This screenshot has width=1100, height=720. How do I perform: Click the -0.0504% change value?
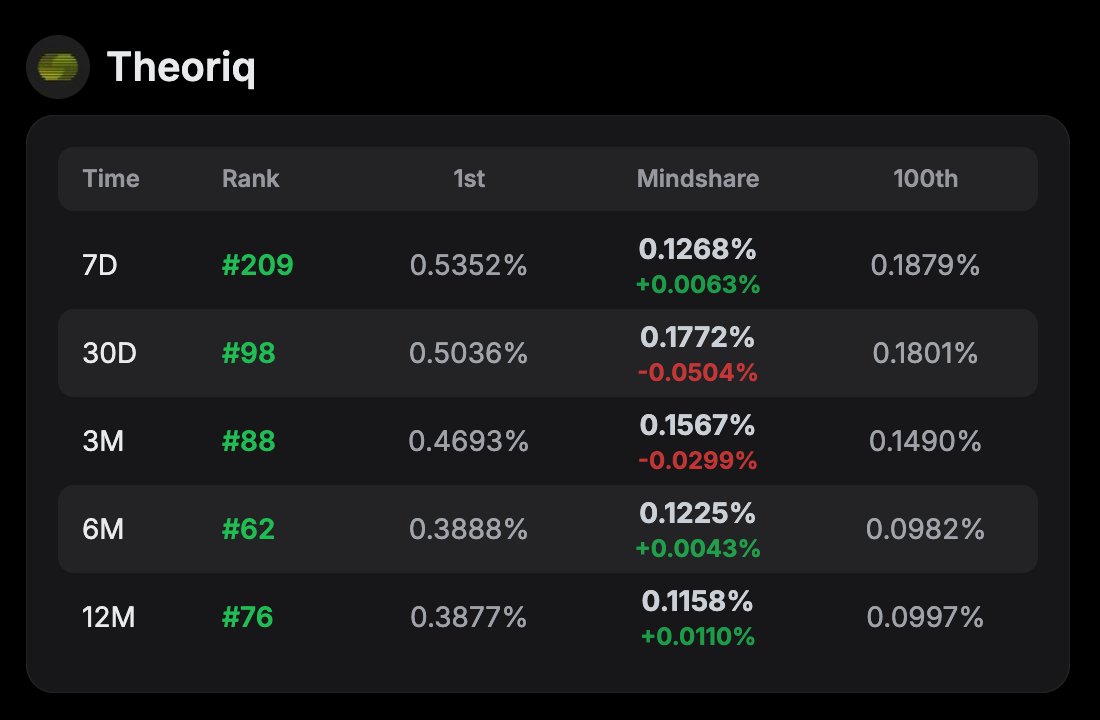[697, 373]
